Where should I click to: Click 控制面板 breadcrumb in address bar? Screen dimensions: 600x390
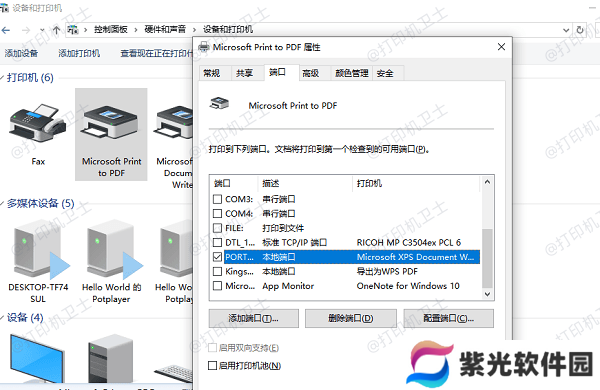[111, 29]
